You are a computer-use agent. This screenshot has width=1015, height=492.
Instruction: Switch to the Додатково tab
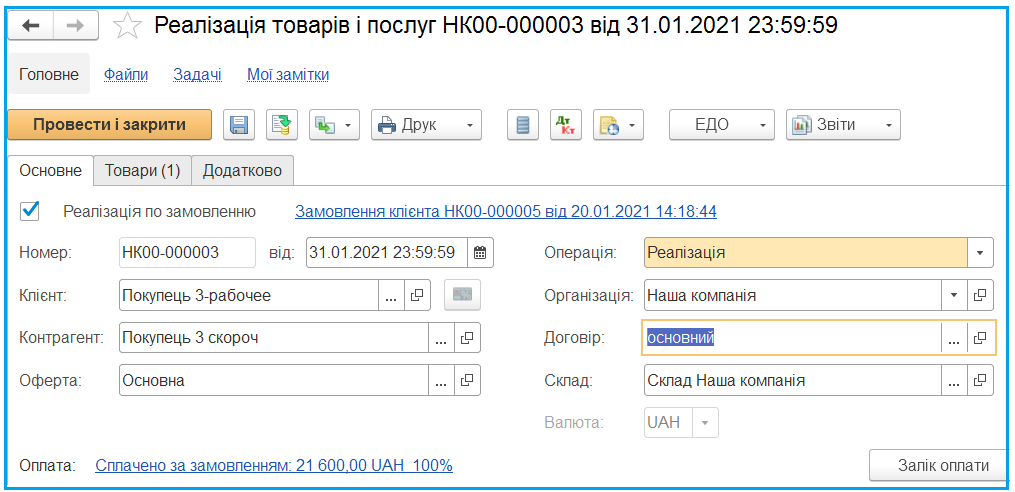[242, 171]
